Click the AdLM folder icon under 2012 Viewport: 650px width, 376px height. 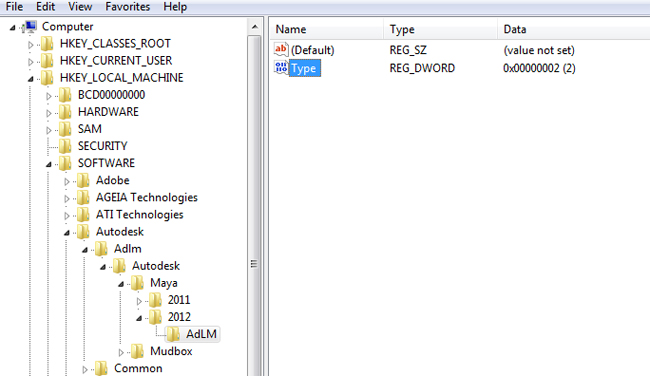173,334
